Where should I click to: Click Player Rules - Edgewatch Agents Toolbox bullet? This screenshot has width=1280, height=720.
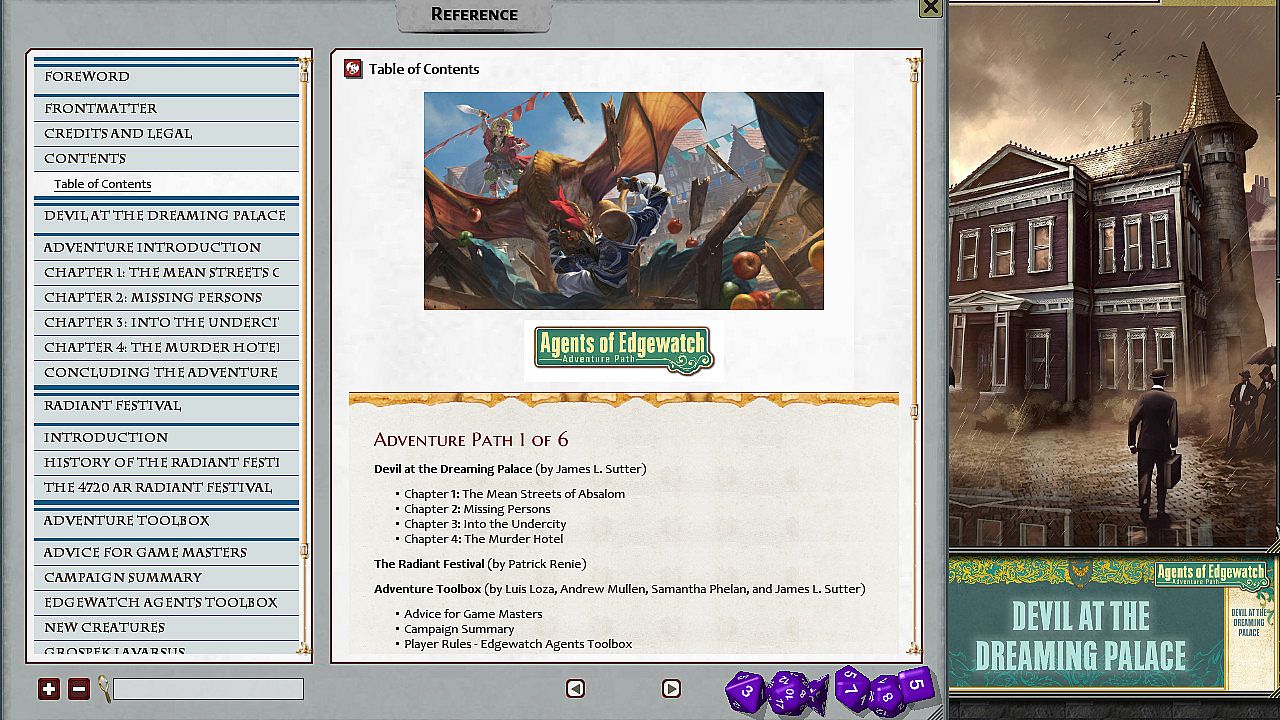pyautogui.click(x=518, y=644)
